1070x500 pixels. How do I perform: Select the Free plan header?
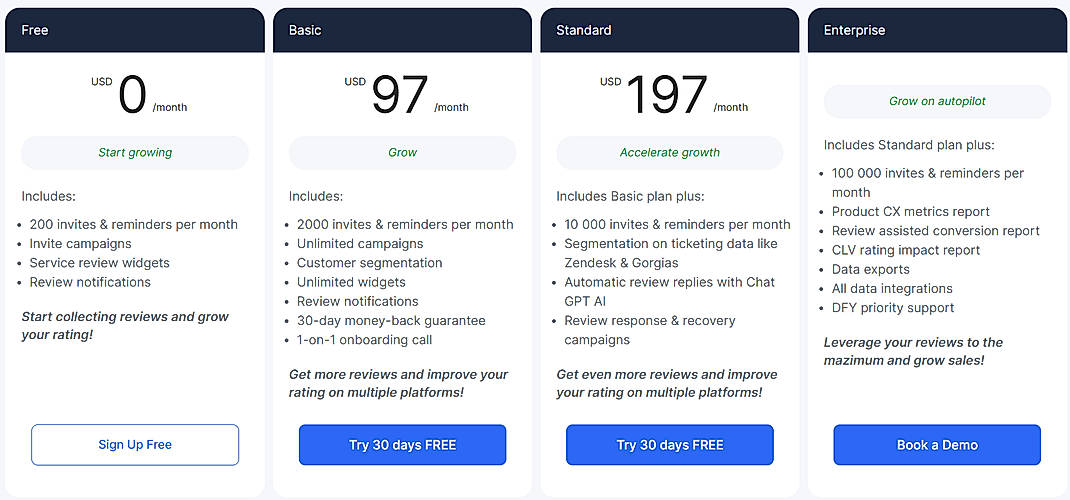tap(135, 30)
